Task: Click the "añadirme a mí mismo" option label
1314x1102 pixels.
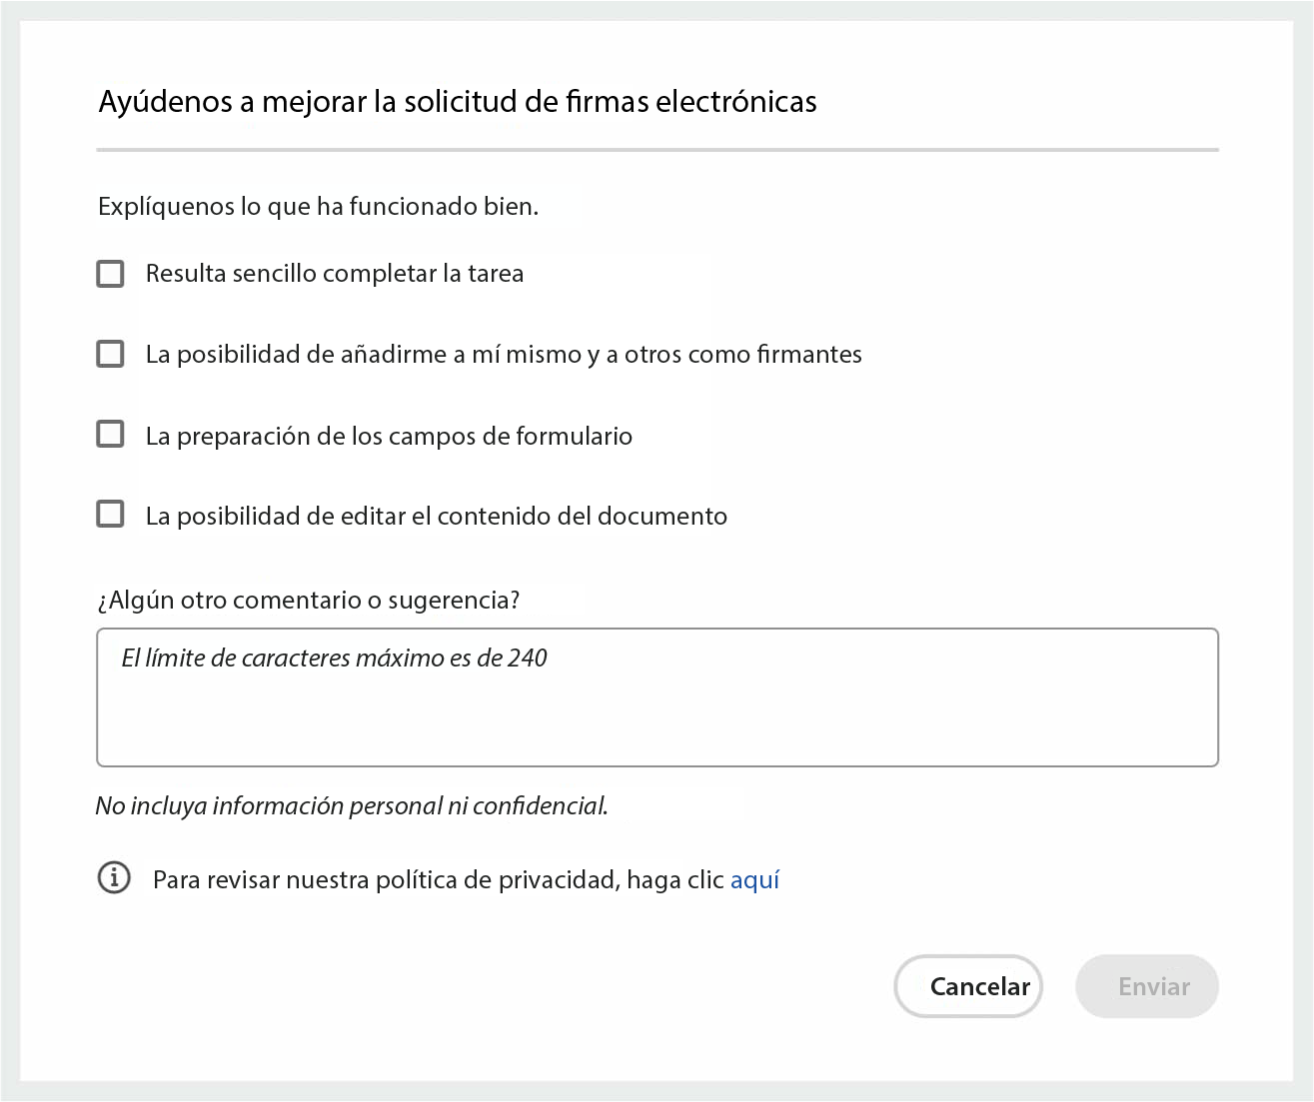Action: pyautogui.click(x=503, y=355)
